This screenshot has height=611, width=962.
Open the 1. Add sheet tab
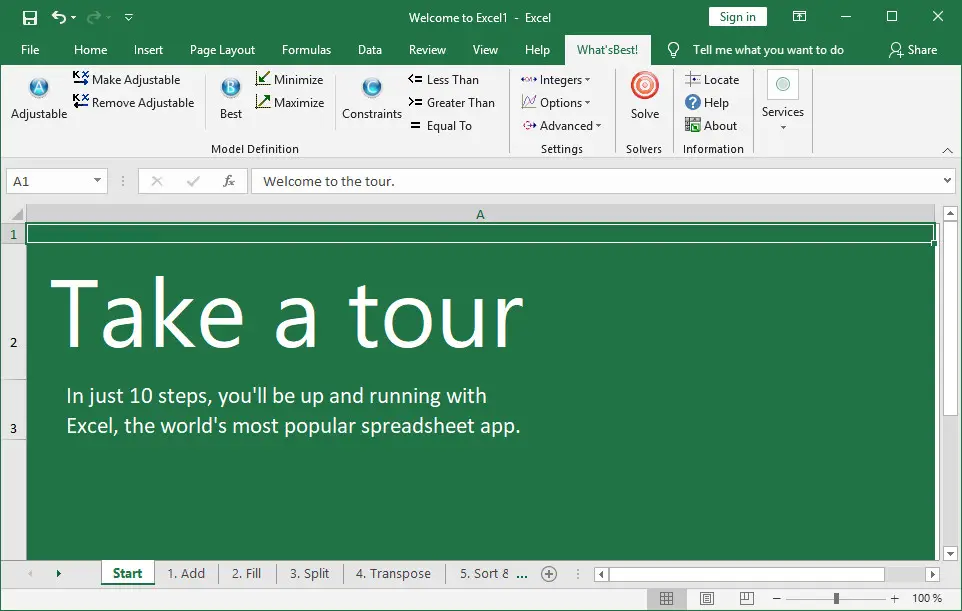pos(186,574)
